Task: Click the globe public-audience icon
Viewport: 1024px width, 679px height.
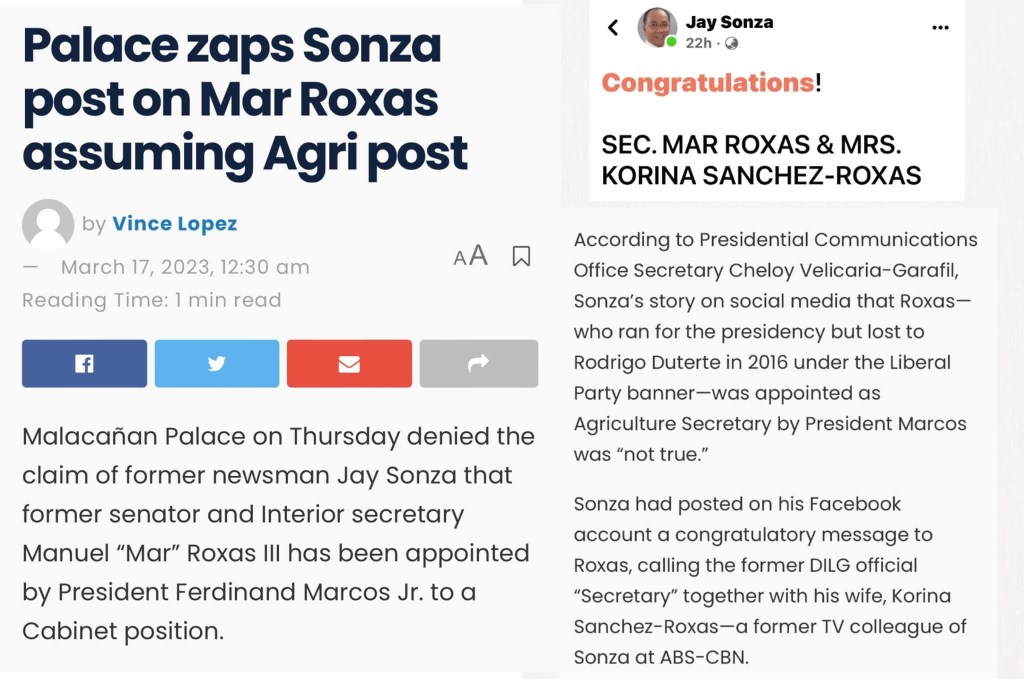Action: pos(732,44)
